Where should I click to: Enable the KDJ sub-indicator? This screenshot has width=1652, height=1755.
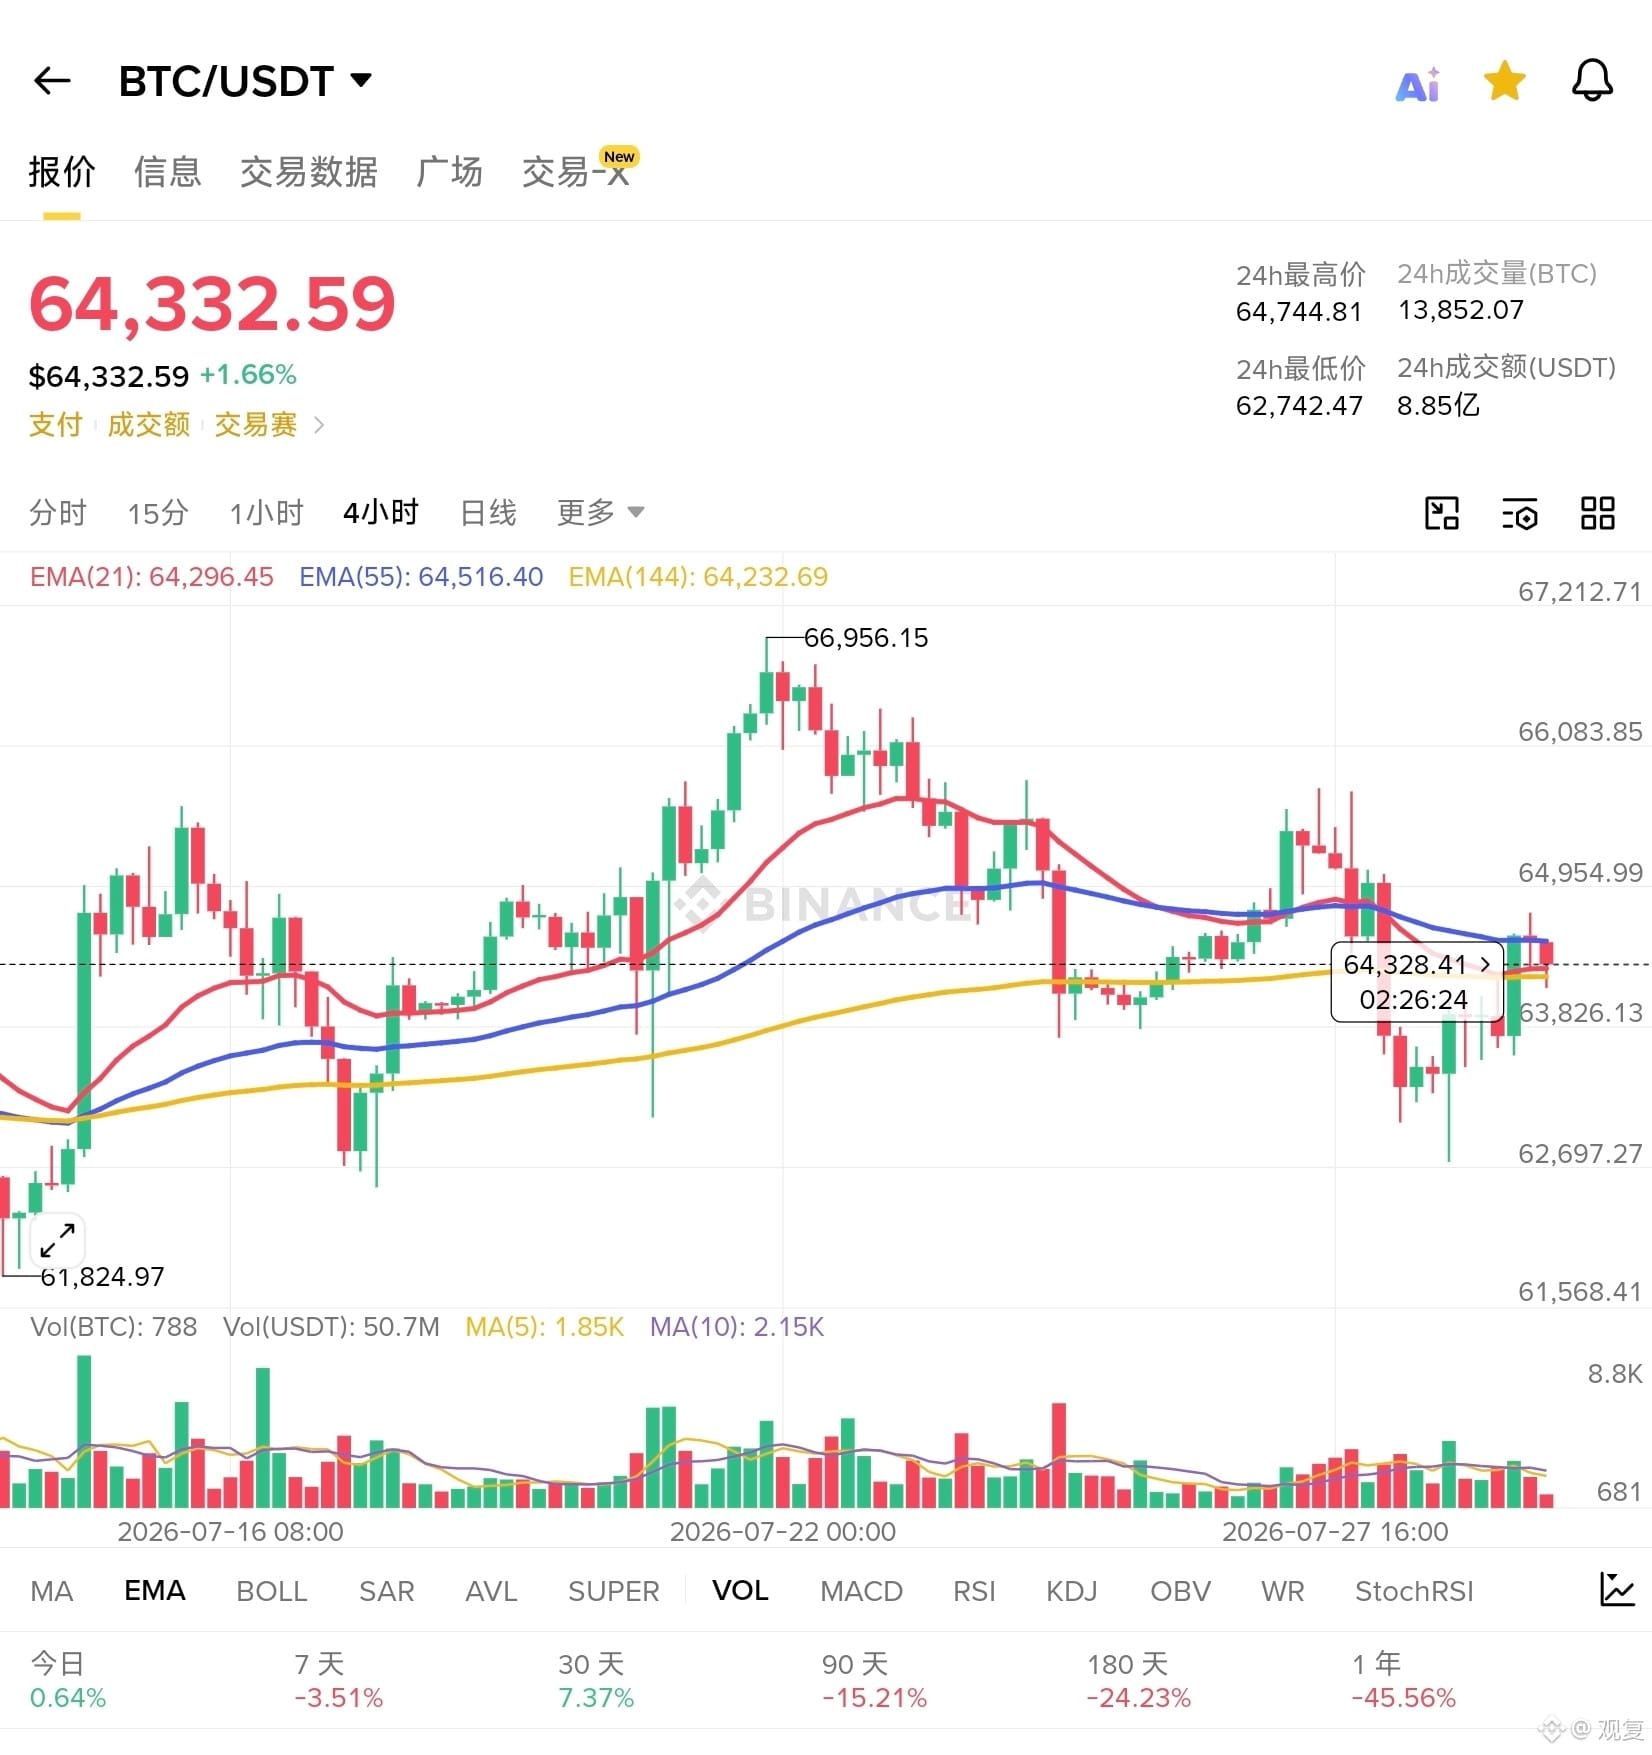pyautogui.click(x=1071, y=1590)
